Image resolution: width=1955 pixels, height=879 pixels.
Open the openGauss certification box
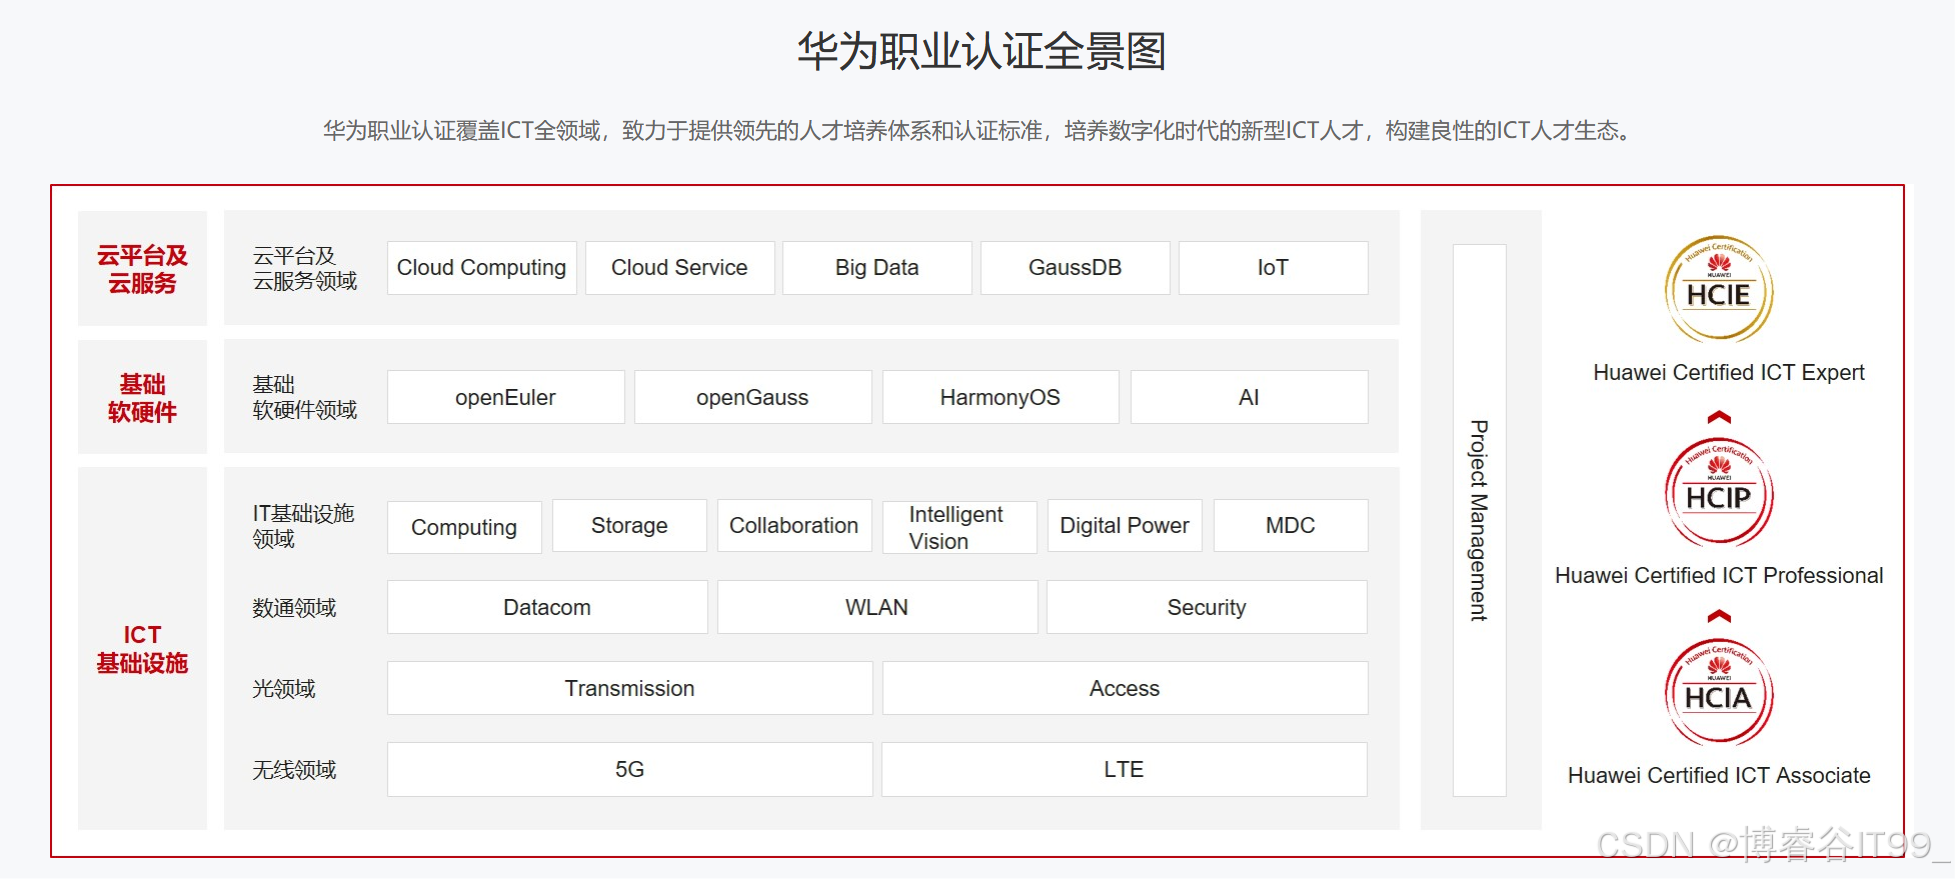click(x=753, y=397)
